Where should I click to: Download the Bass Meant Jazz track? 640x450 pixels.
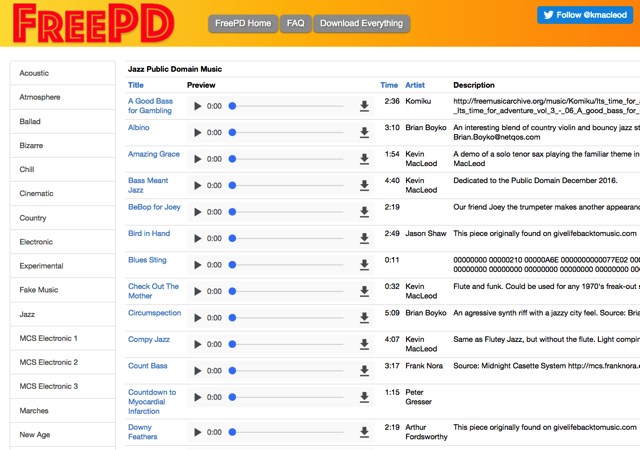364,185
